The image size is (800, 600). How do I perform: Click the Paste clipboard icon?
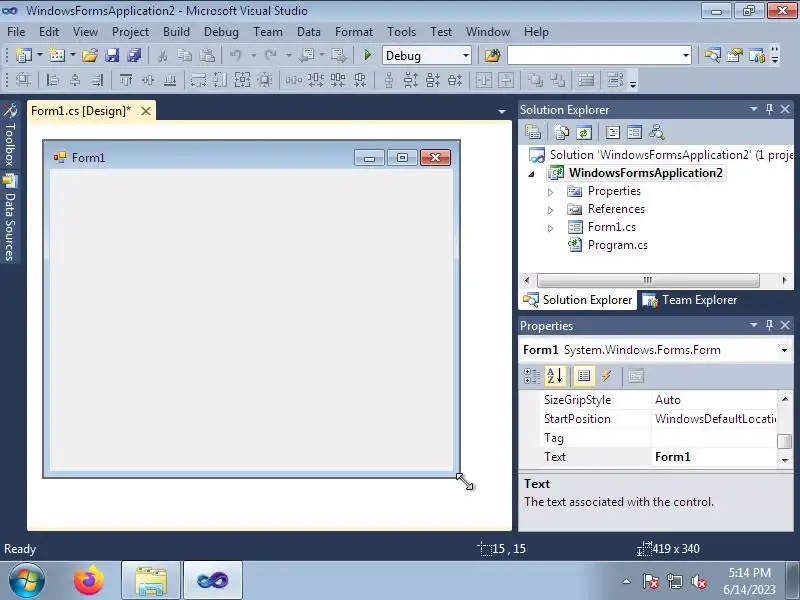207,55
